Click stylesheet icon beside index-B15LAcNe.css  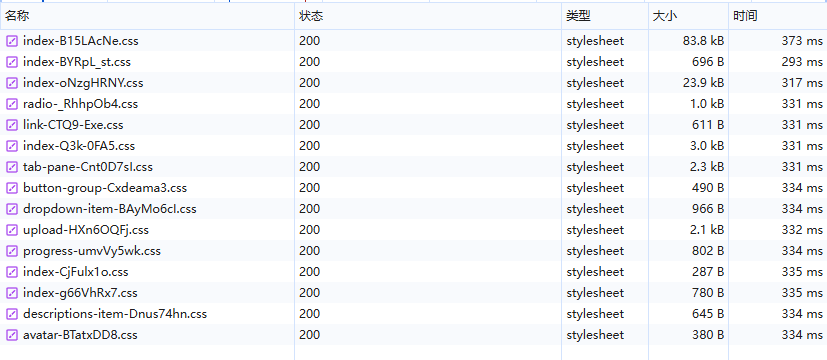click(x=12, y=41)
